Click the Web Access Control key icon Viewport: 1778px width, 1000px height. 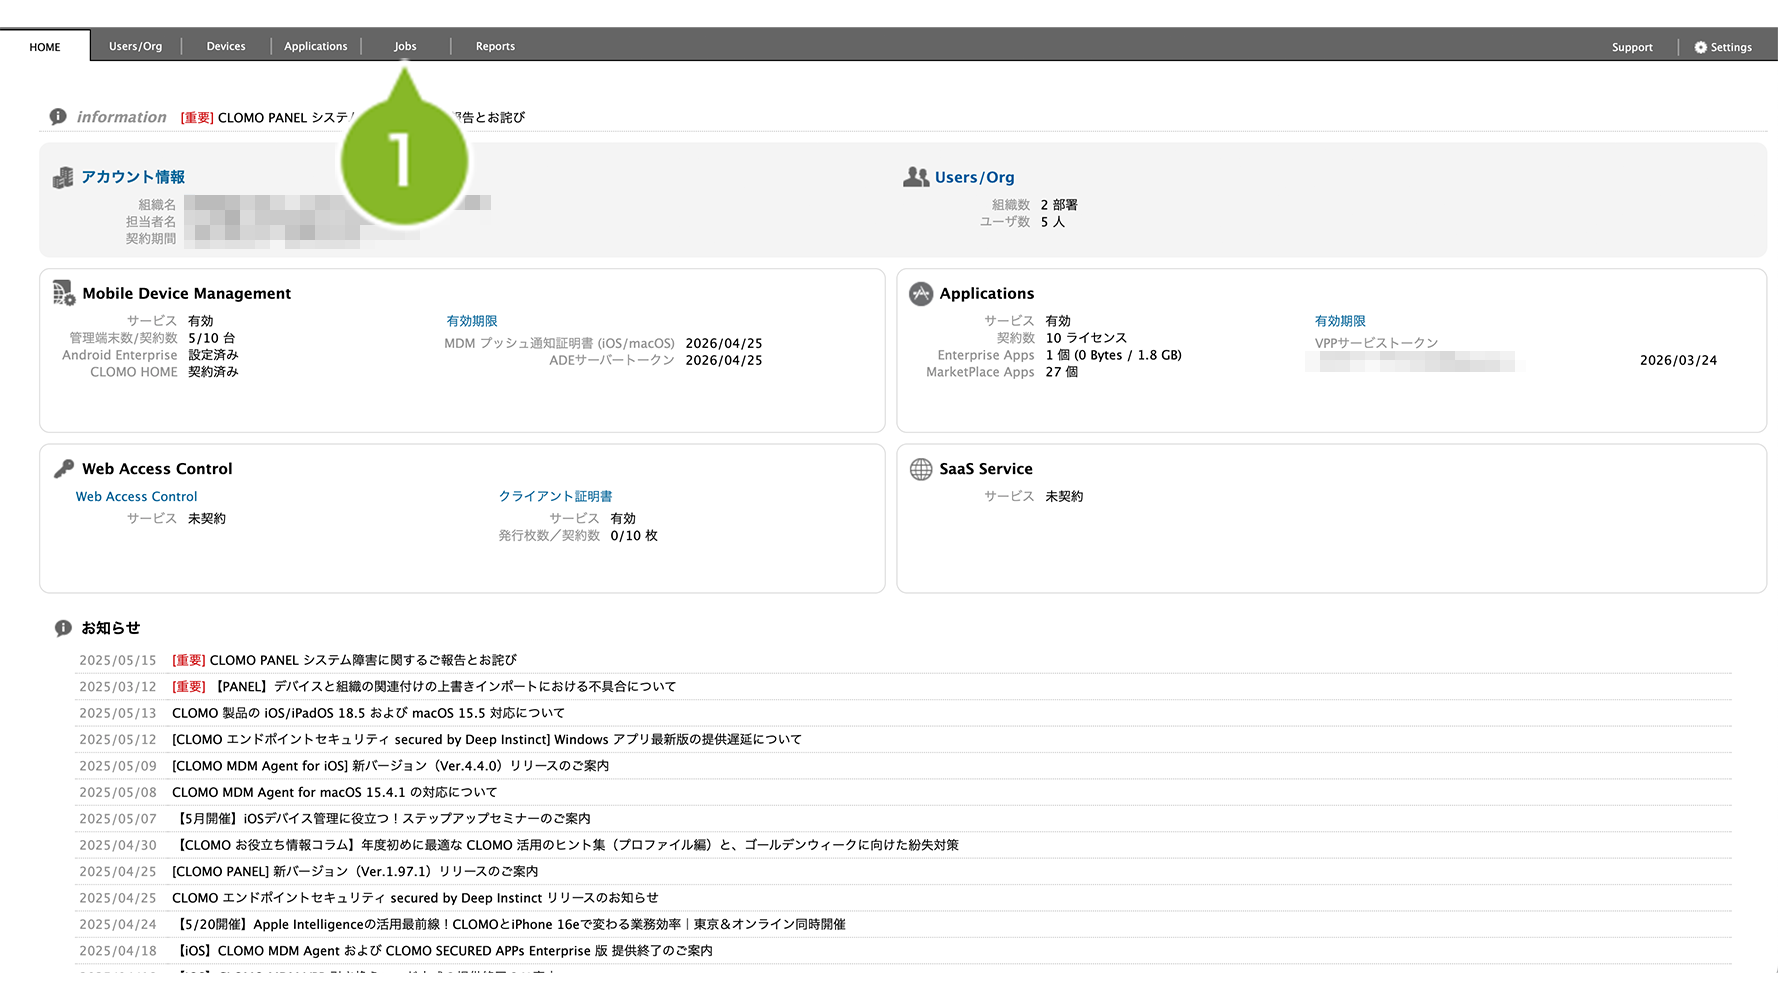tap(64, 468)
